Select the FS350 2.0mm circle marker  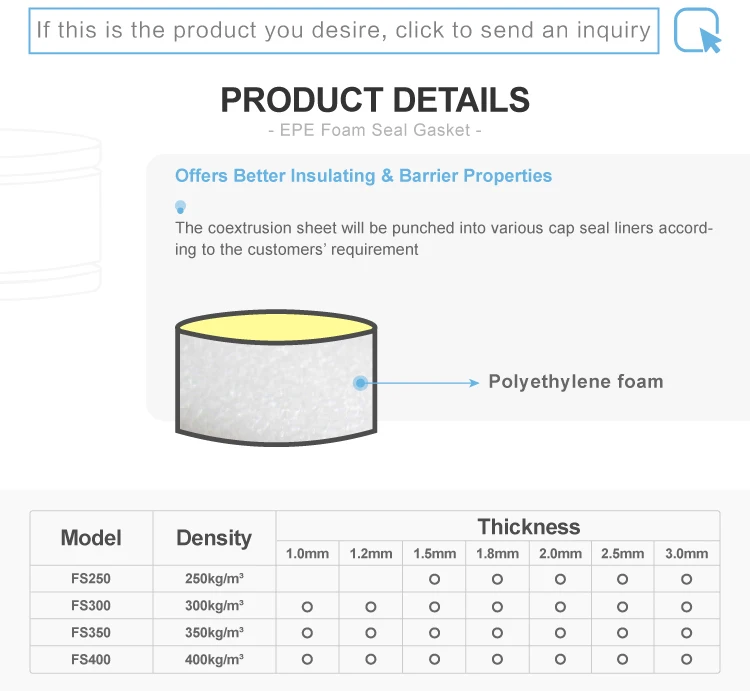click(560, 633)
